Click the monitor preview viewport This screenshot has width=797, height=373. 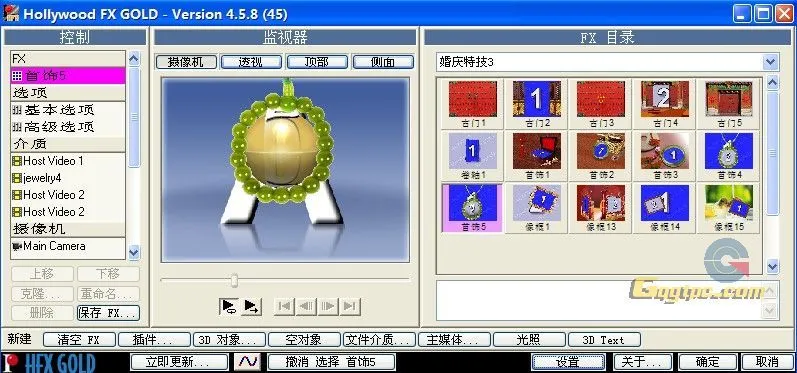[285, 169]
